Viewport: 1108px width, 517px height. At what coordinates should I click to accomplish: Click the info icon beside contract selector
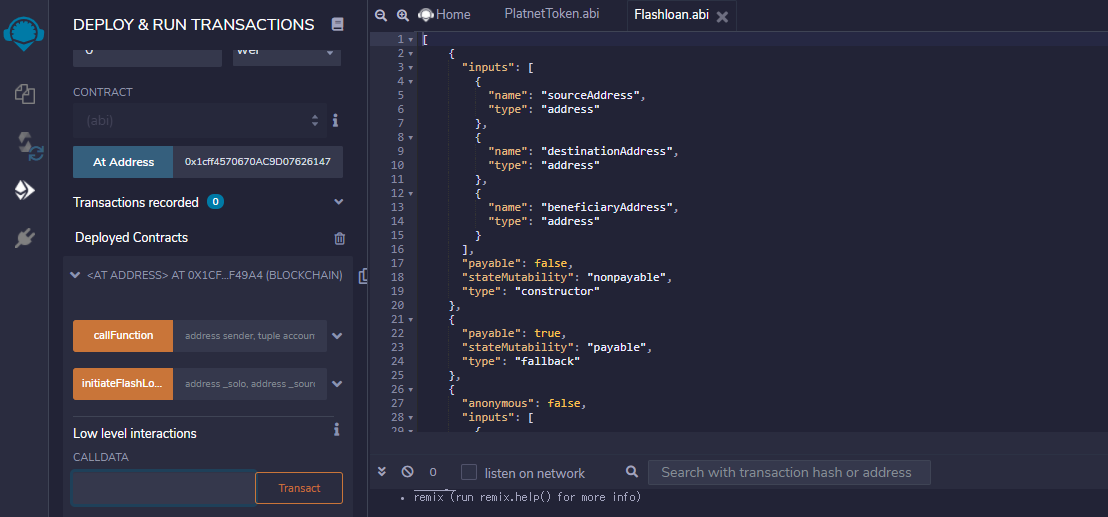coord(335,121)
